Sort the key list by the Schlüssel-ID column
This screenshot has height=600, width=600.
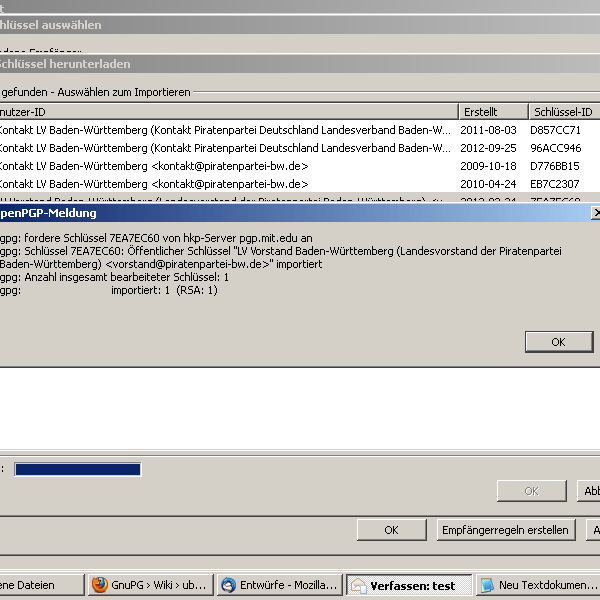point(564,112)
